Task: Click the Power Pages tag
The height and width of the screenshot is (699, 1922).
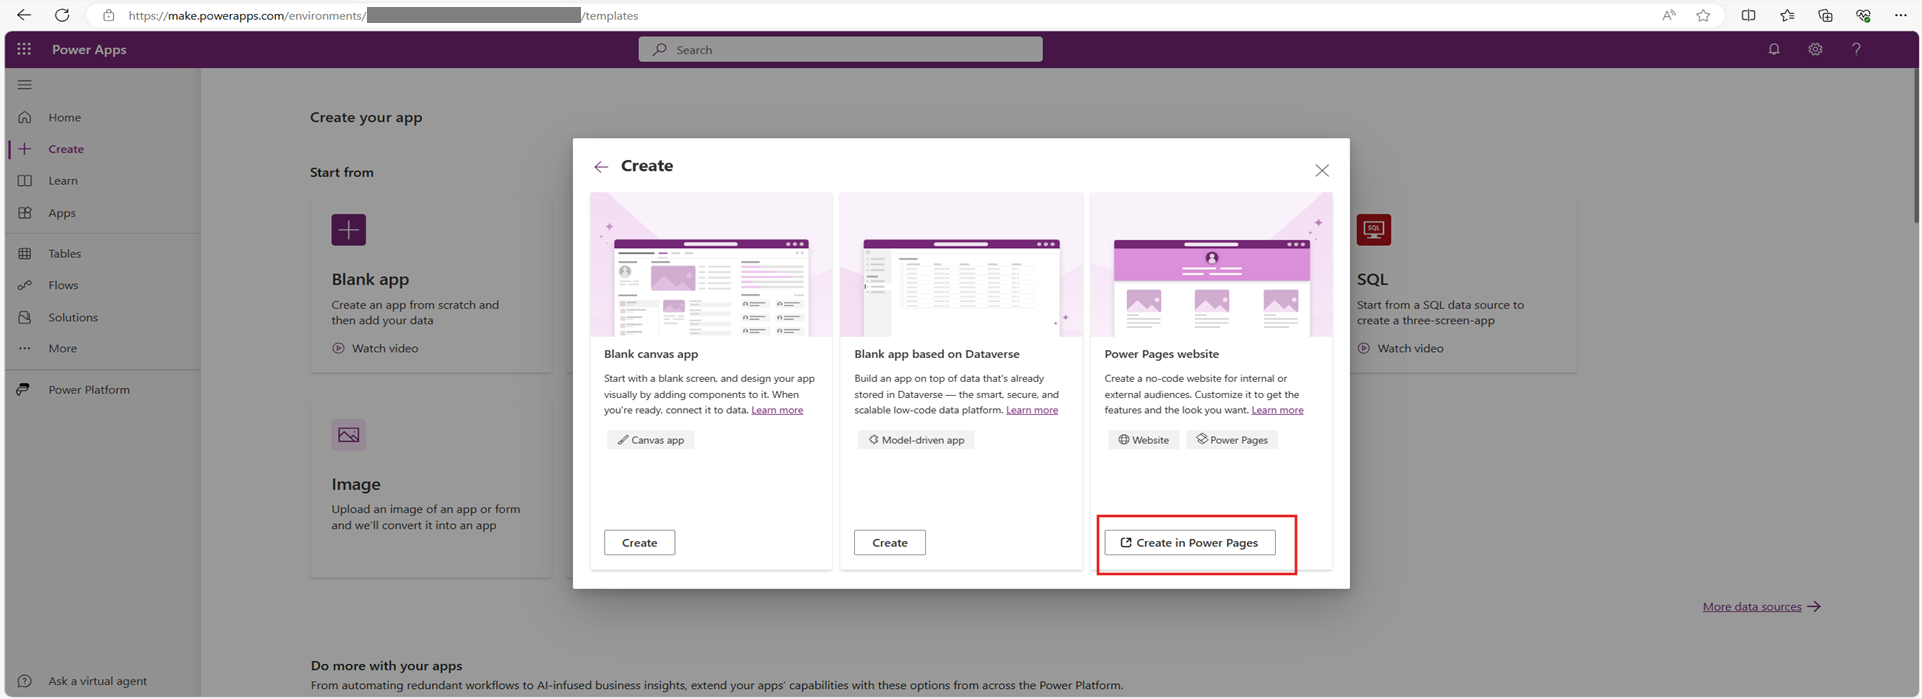Action: 1232,440
